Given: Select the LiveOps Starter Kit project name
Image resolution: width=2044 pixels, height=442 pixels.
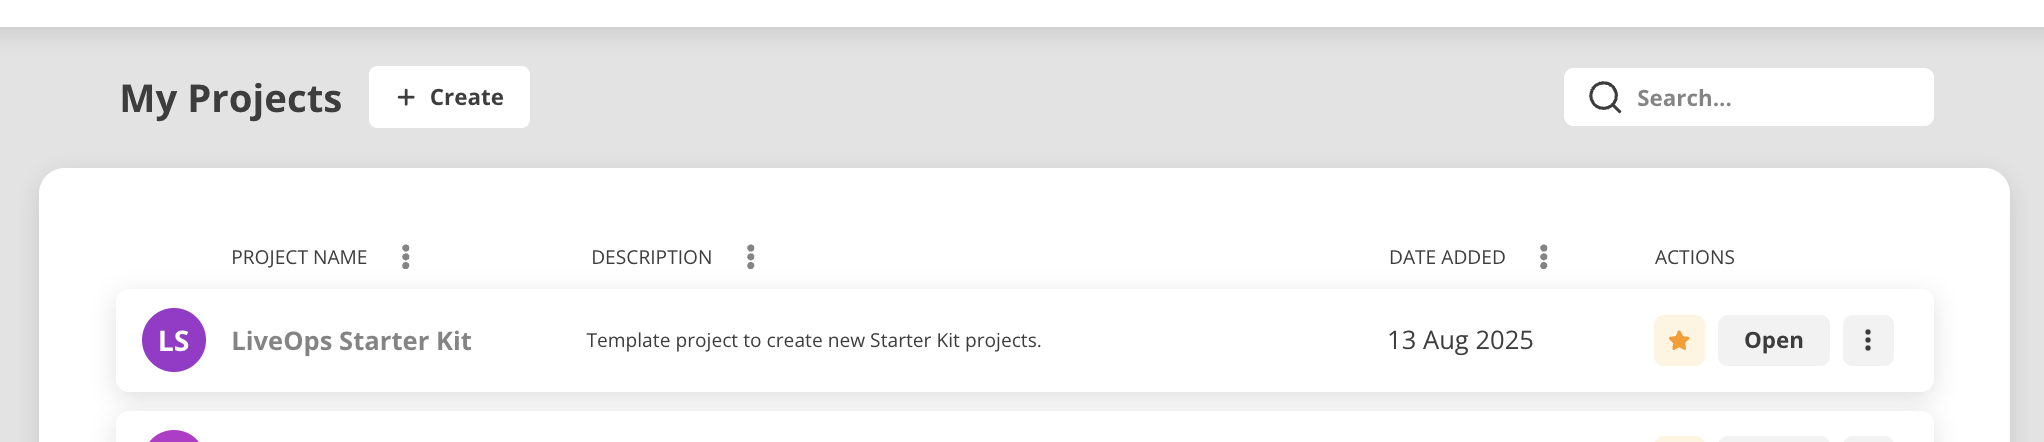Looking at the screenshot, I should point(351,341).
